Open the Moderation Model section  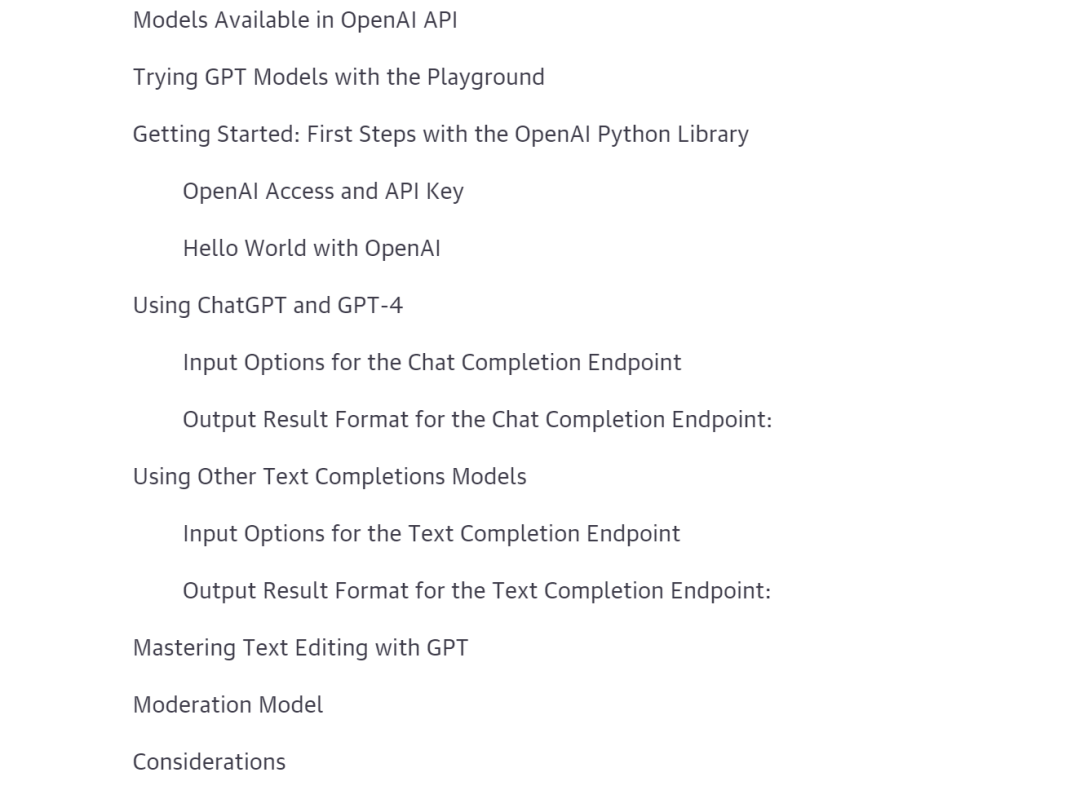[228, 705]
